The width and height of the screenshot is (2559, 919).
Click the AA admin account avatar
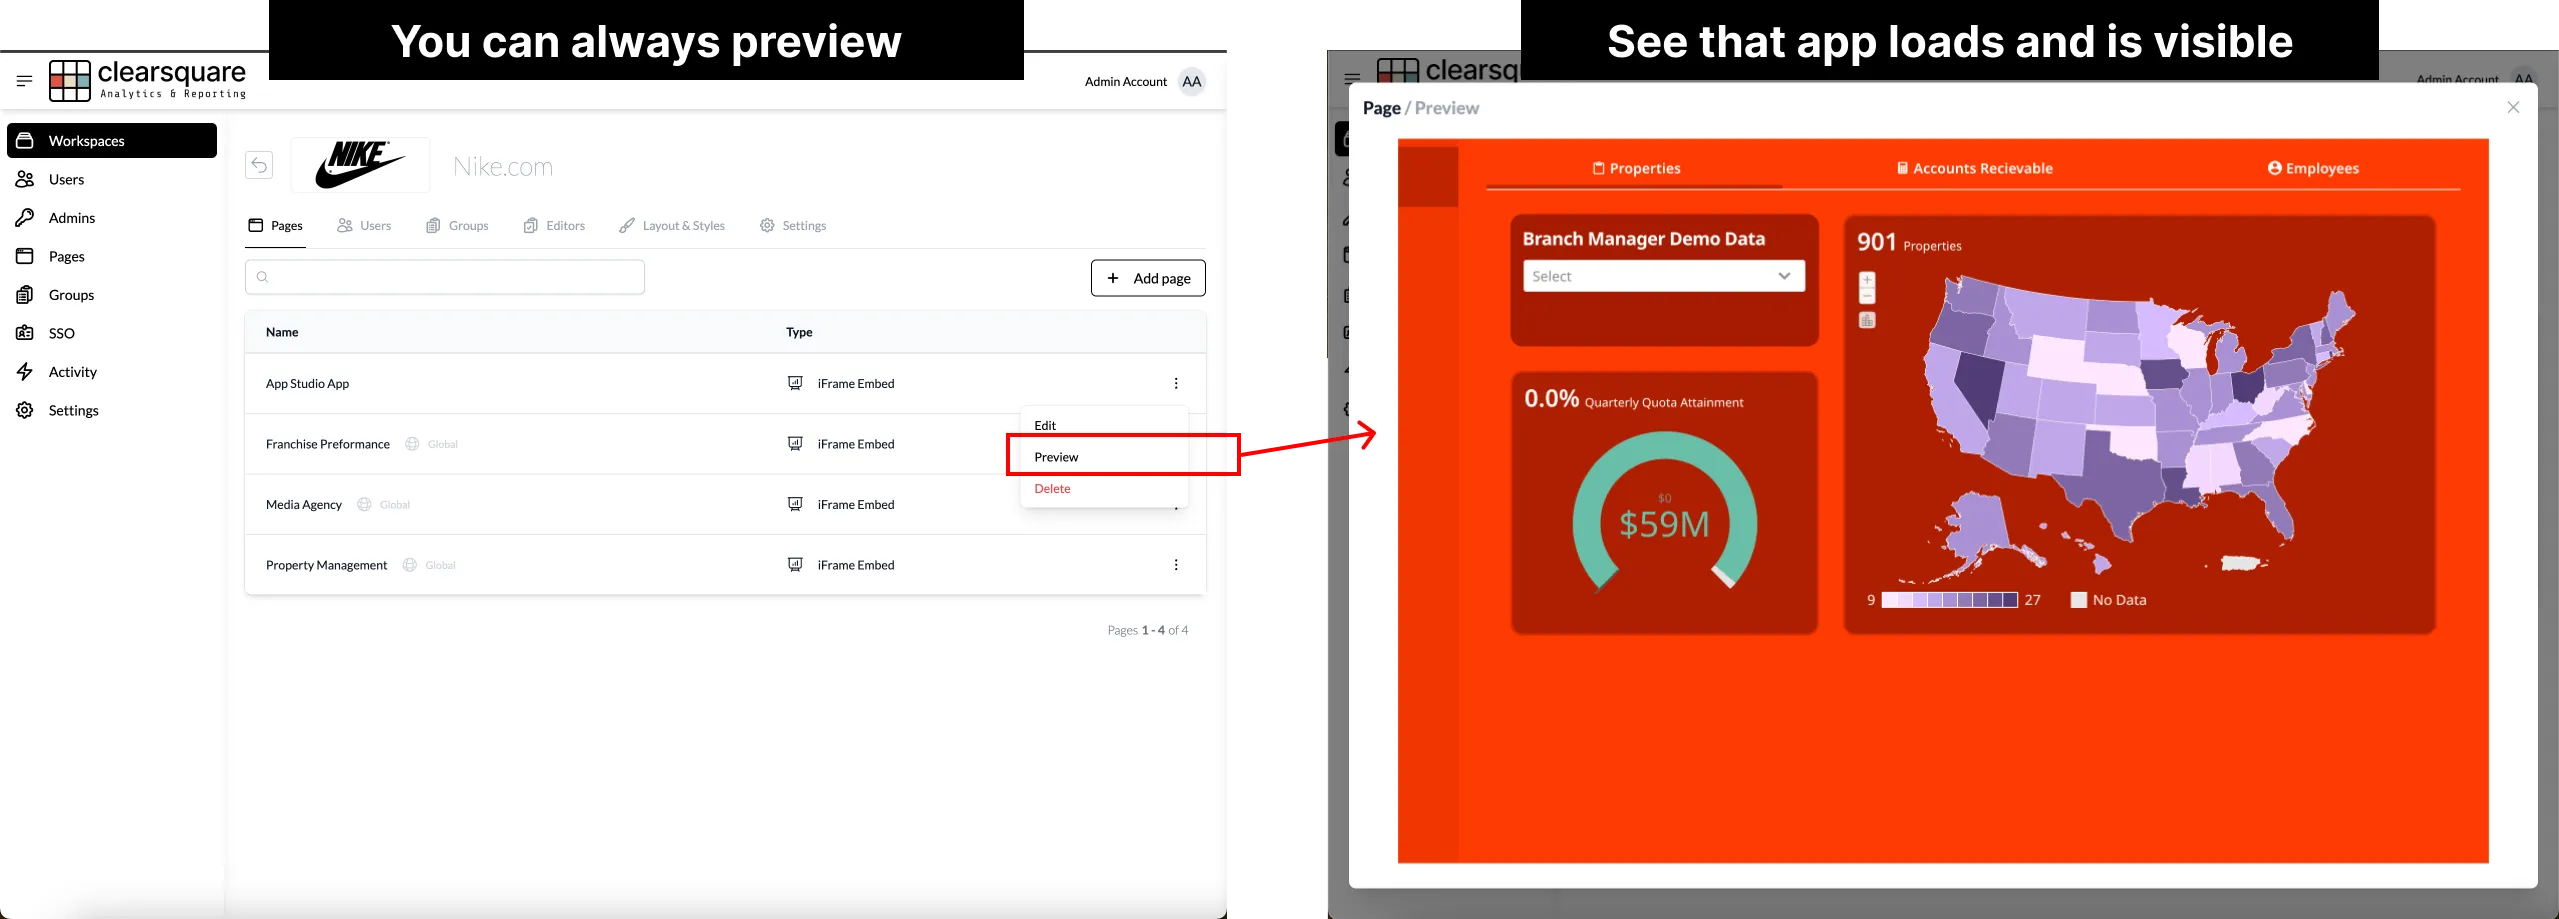coord(1191,82)
